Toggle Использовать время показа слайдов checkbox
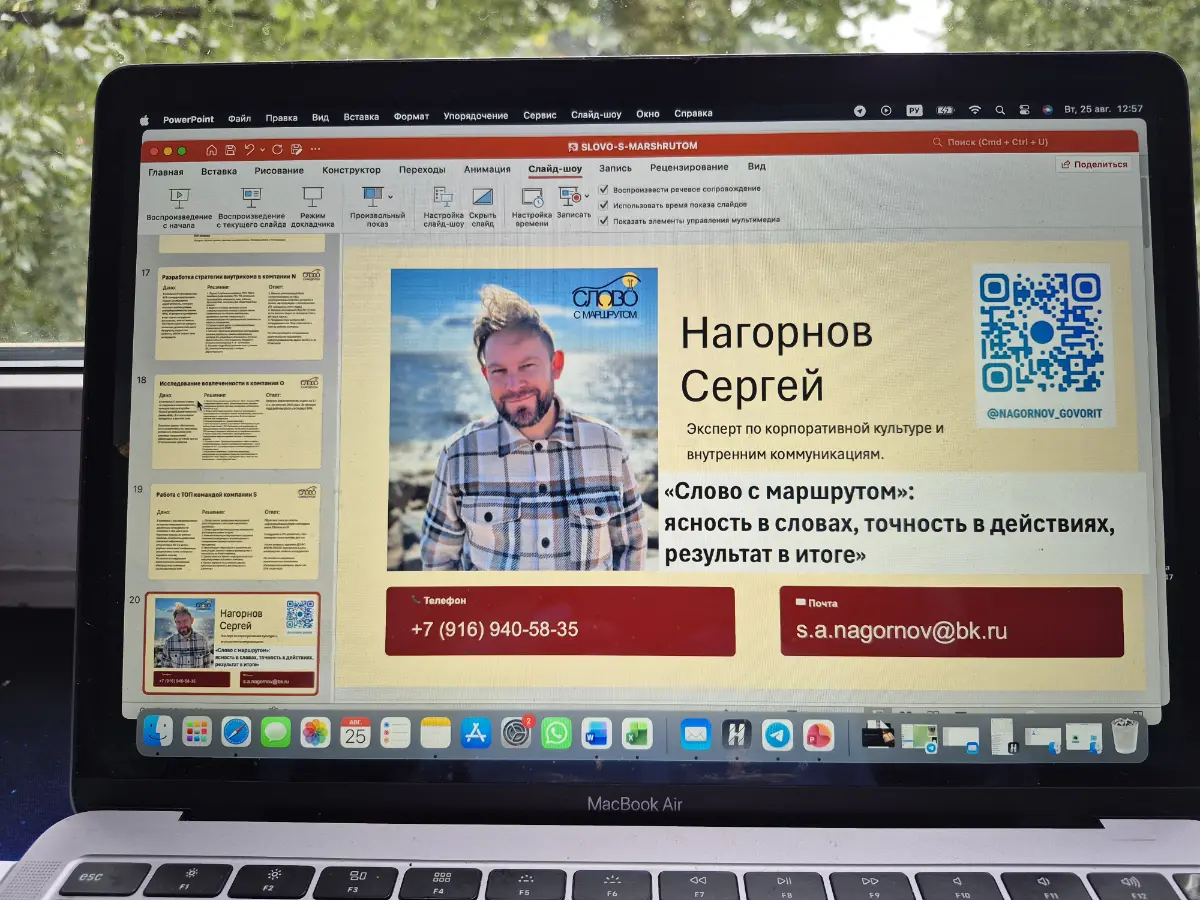Viewport: 1200px width, 900px height. pos(604,204)
